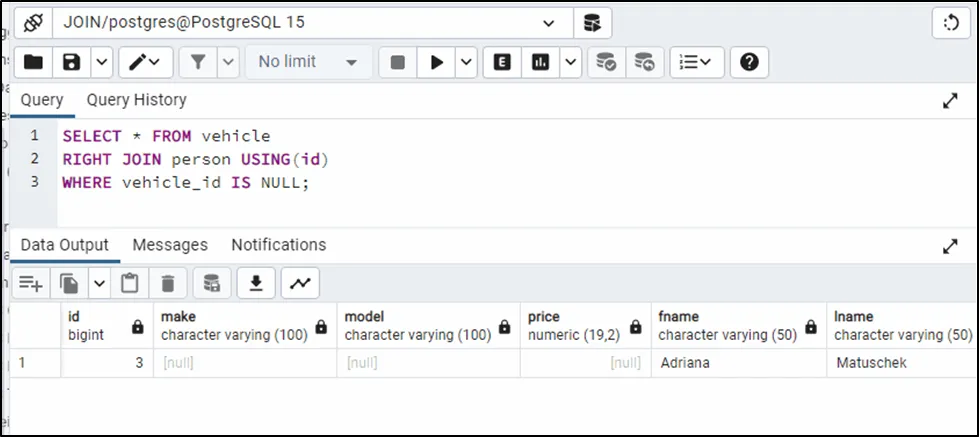This screenshot has height=437, width=979.
Task: Run the query with Execute button
Action: point(436,62)
